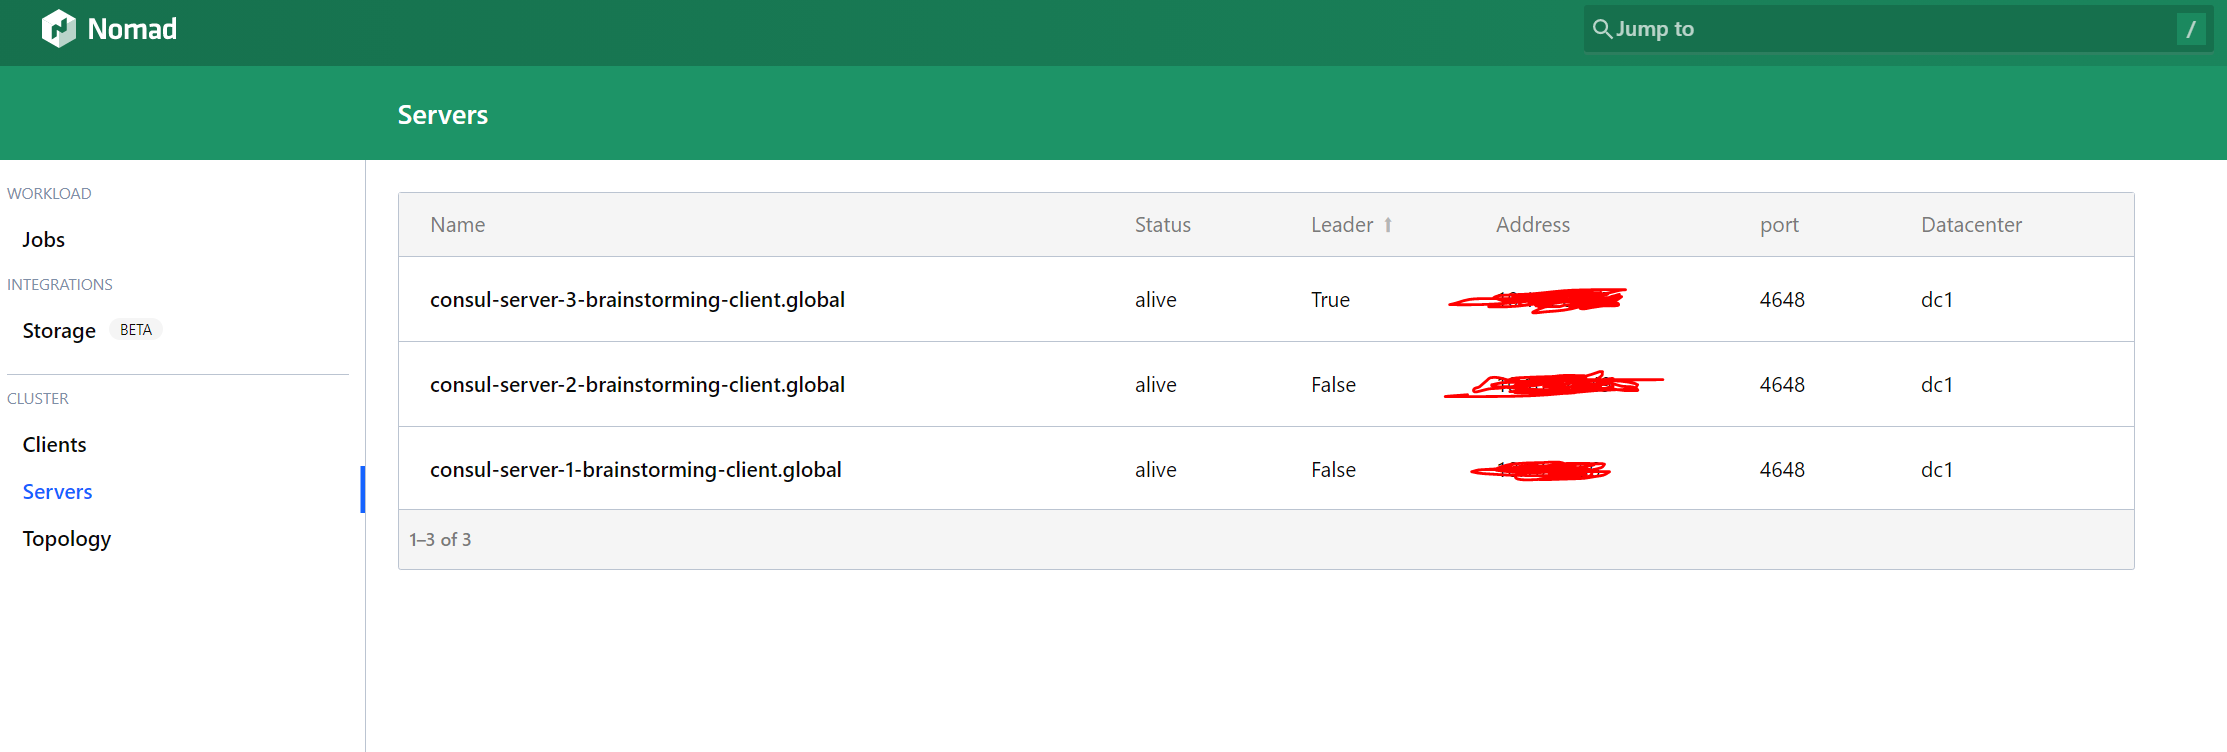Click the INTEGRATIONS section label
The image size is (2227, 752).
[60, 285]
